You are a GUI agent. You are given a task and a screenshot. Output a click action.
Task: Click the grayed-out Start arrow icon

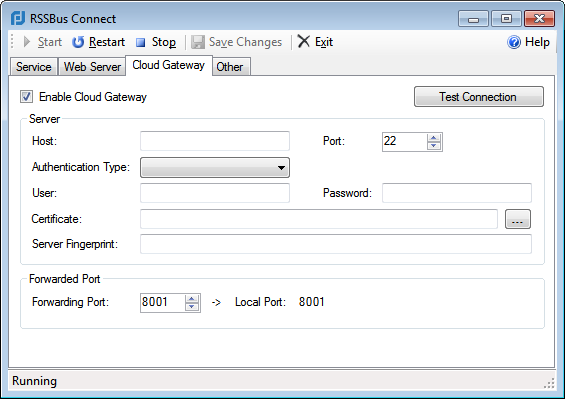point(27,42)
